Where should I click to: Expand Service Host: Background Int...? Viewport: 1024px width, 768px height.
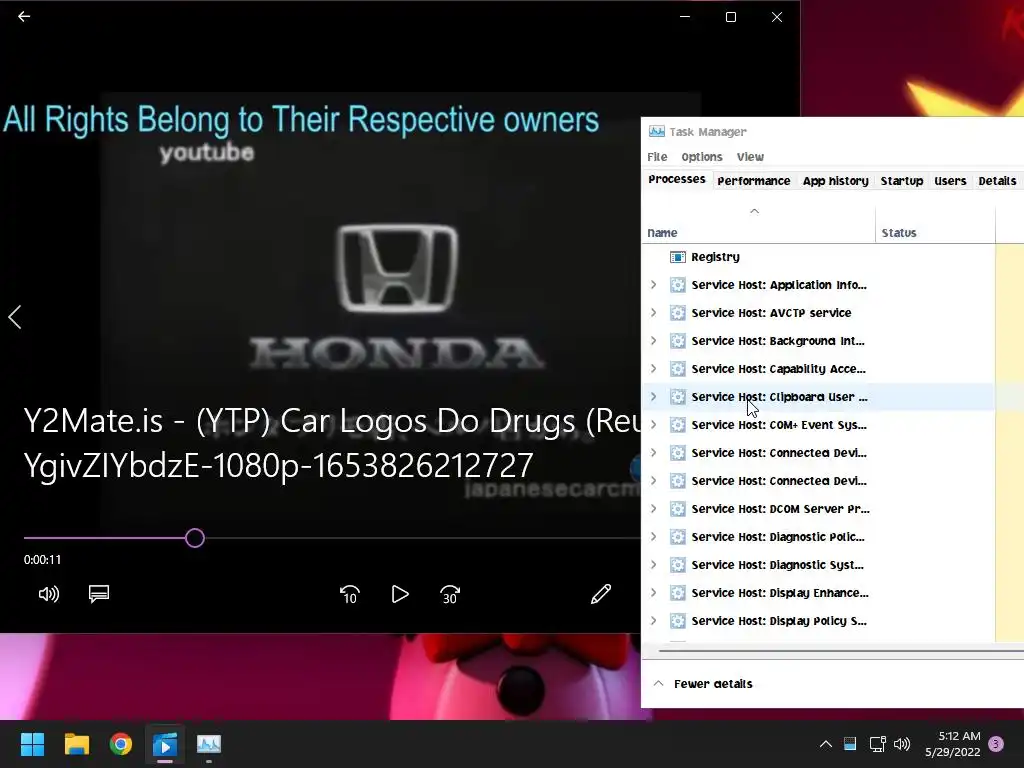pyautogui.click(x=654, y=341)
